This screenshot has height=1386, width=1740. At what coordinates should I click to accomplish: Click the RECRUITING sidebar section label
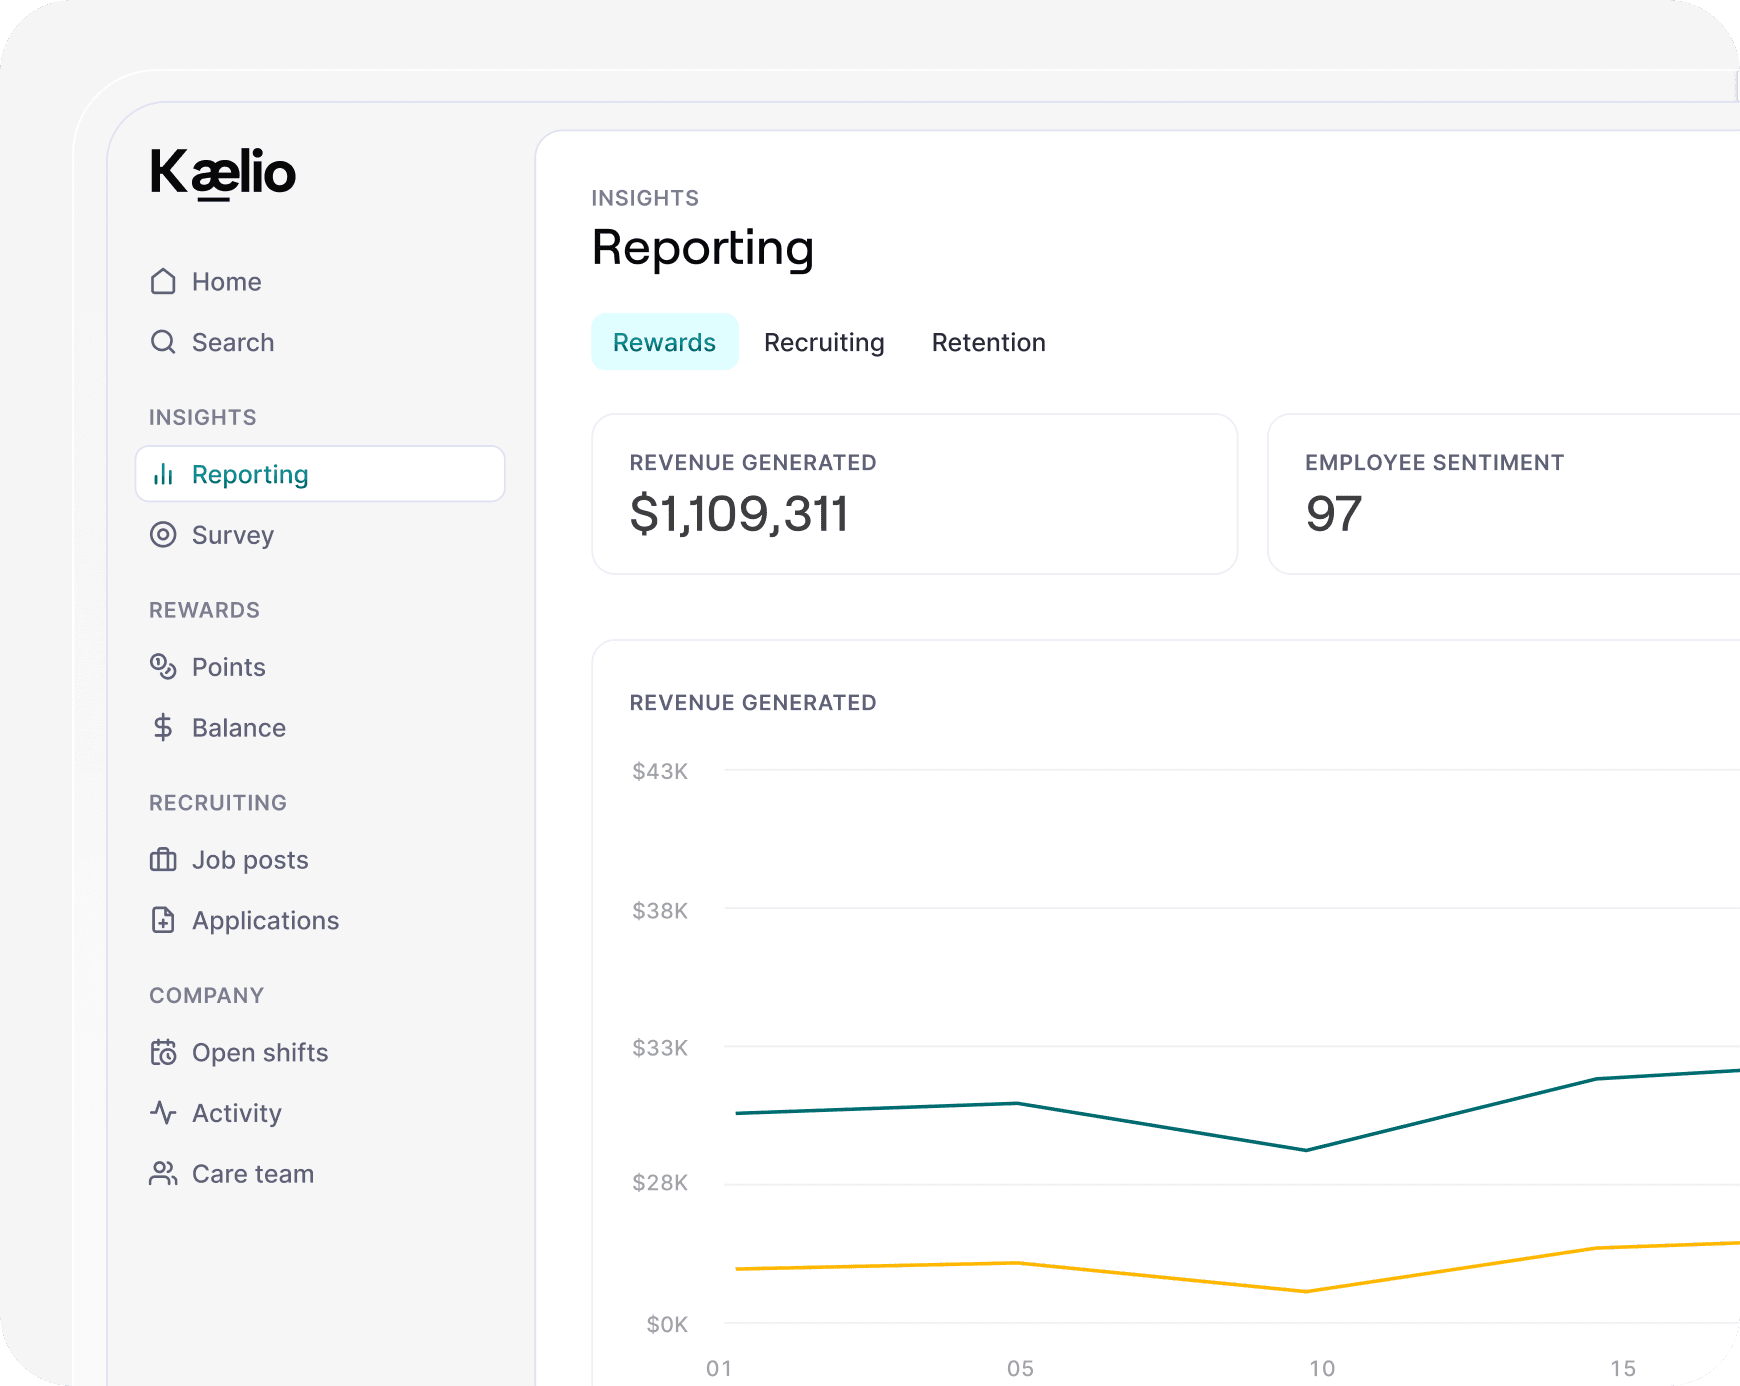point(218,803)
